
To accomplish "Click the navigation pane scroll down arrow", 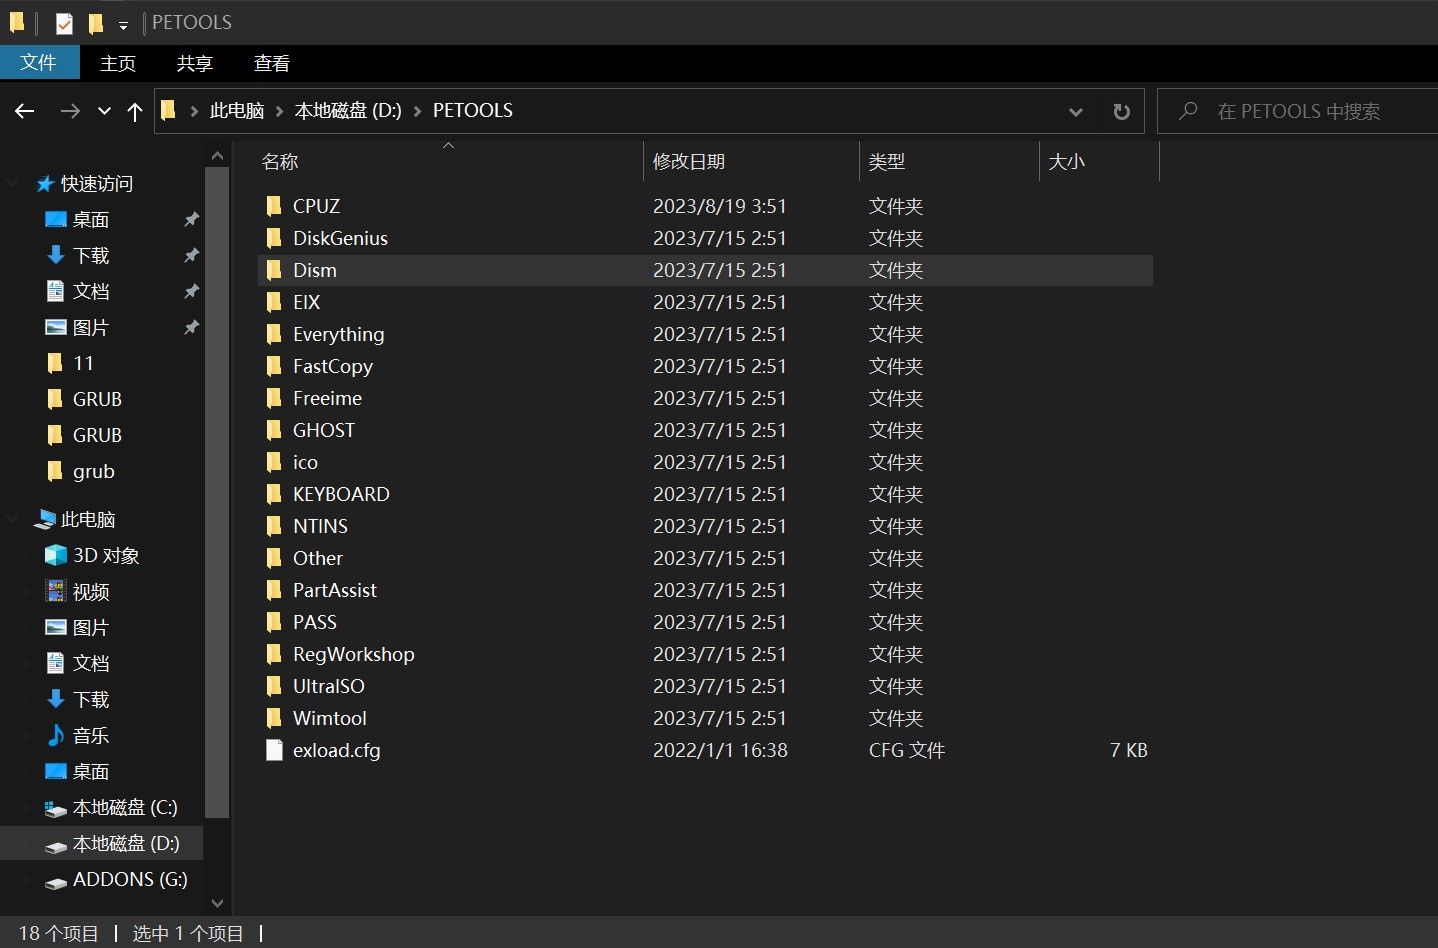I will pos(217,903).
